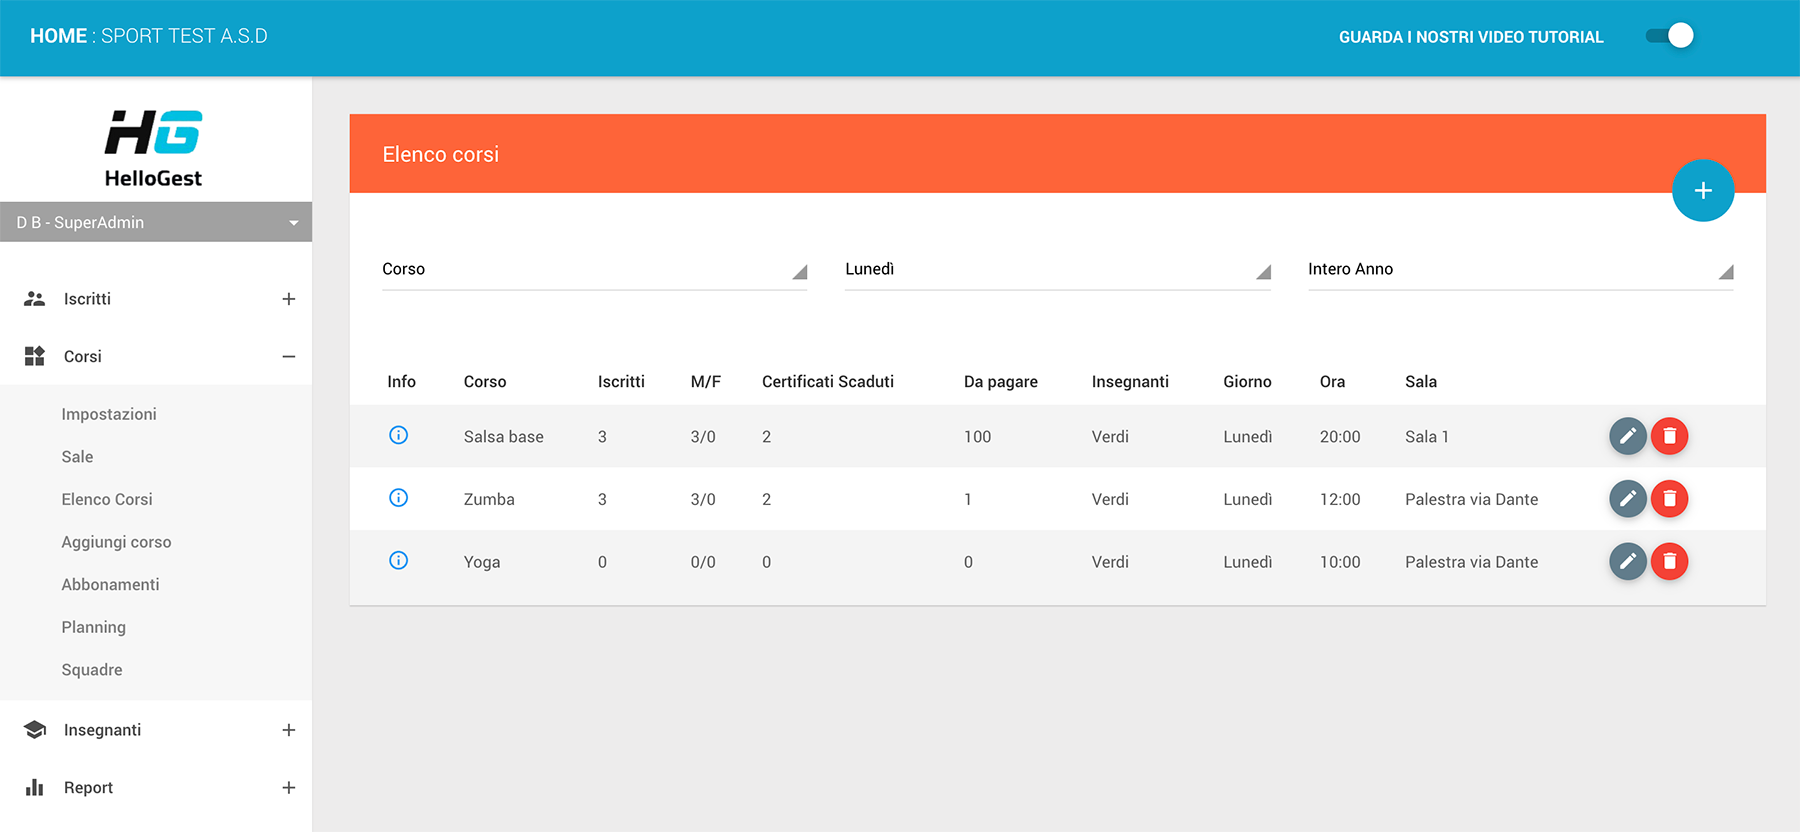The height and width of the screenshot is (832, 1800).
Task: Open the Lunedì day dropdown
Action: pos(1057,270)
